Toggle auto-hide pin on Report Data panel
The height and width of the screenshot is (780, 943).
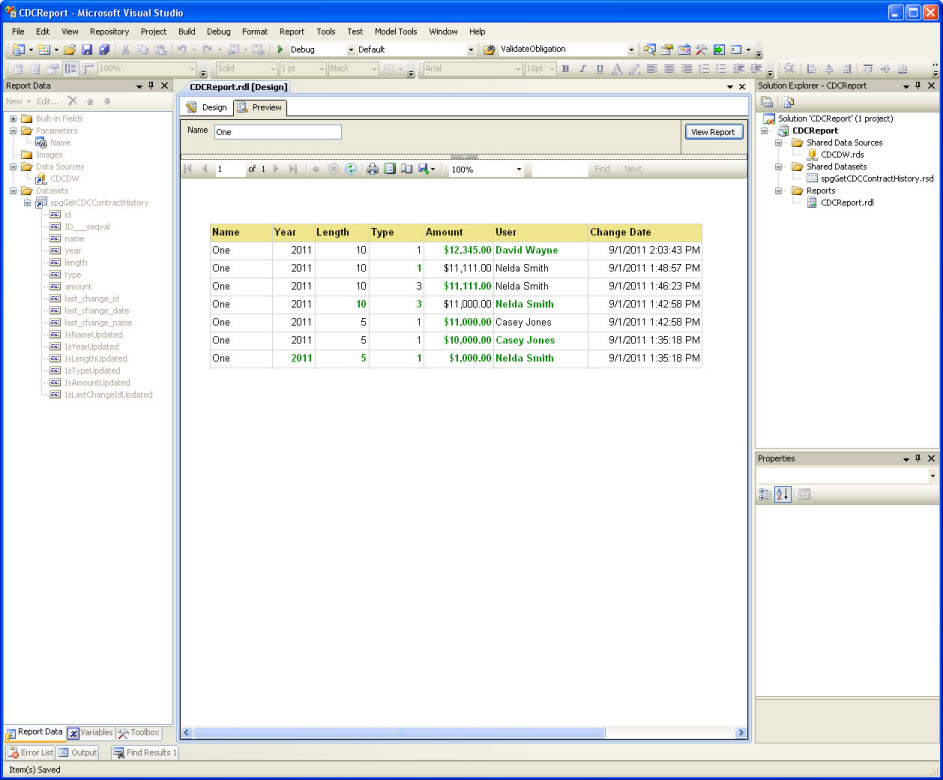(x=152, y=86)
